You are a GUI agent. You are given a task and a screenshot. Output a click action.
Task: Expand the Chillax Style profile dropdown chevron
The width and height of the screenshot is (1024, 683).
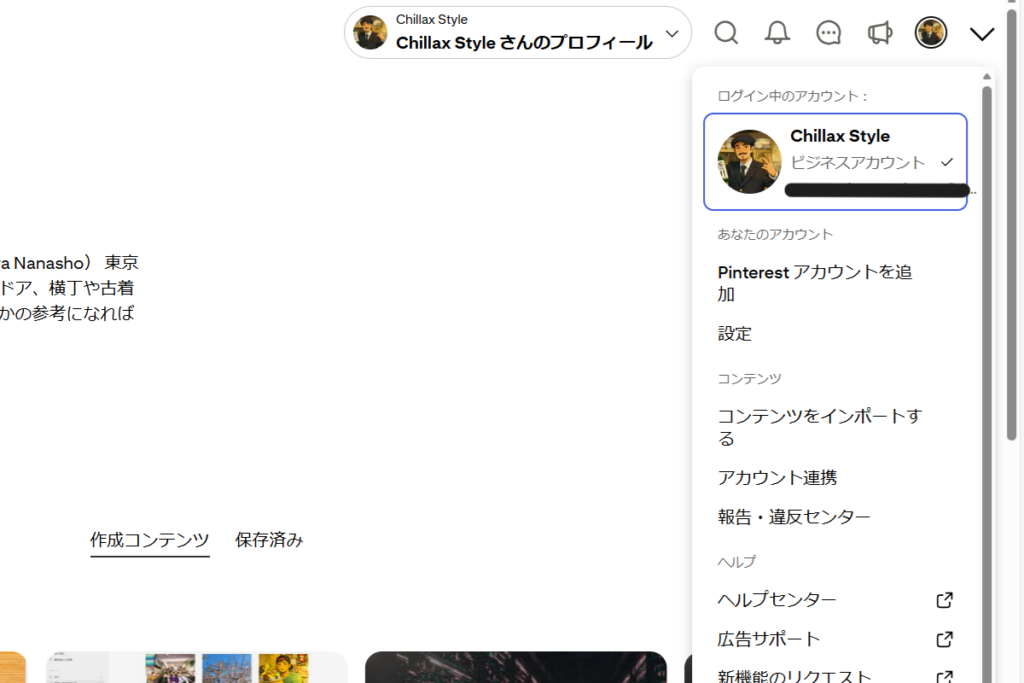[x=672, y=32]
